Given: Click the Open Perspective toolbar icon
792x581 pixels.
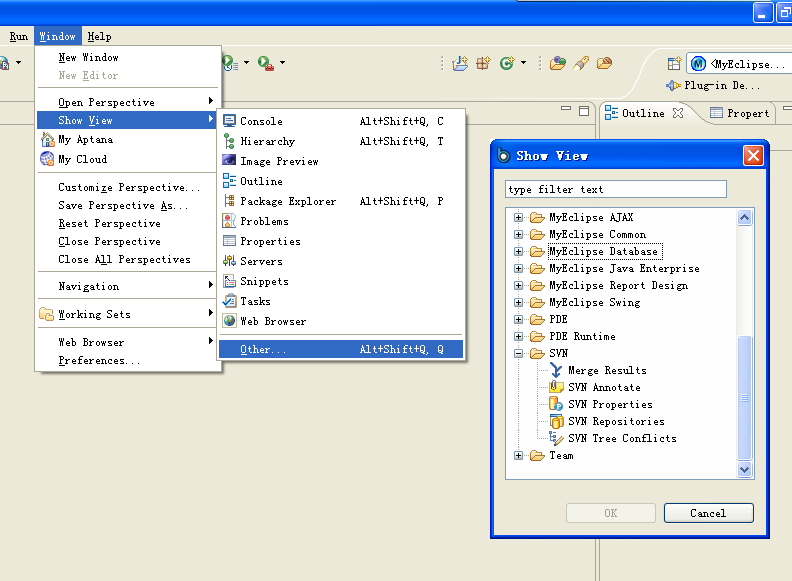Looking at the screenshot, I should tap(674, 64).
